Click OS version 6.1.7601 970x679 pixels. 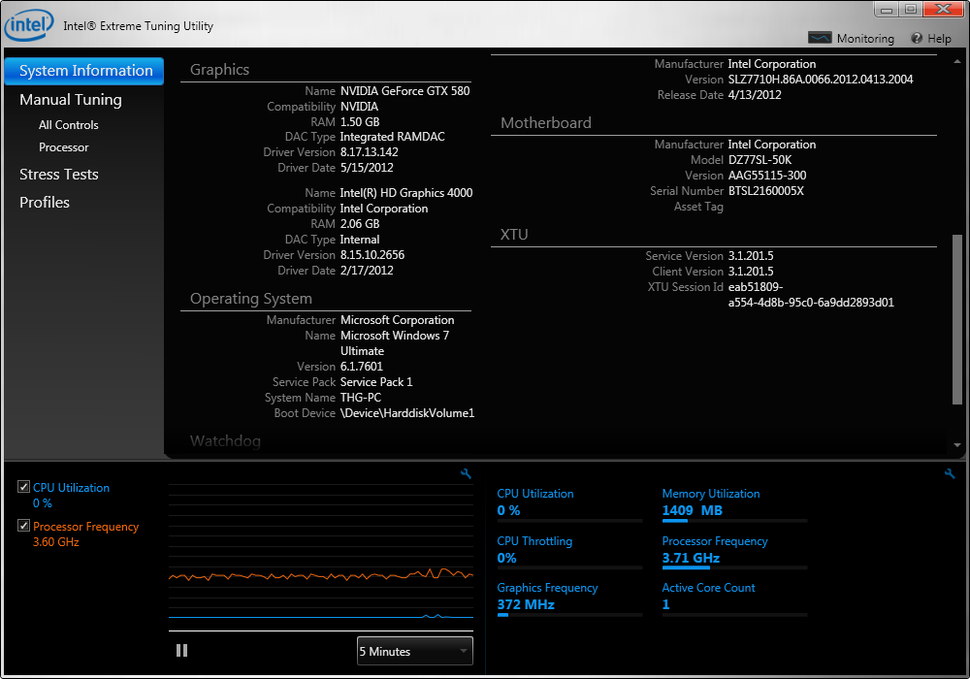coord(361,367)
